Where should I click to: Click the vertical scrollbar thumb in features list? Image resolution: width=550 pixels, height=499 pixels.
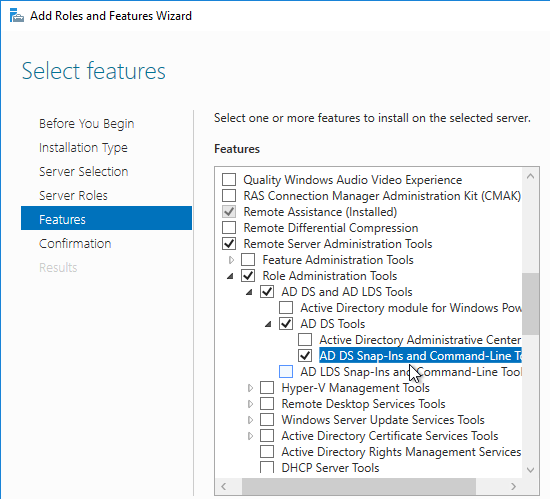(x=530, y=304)
